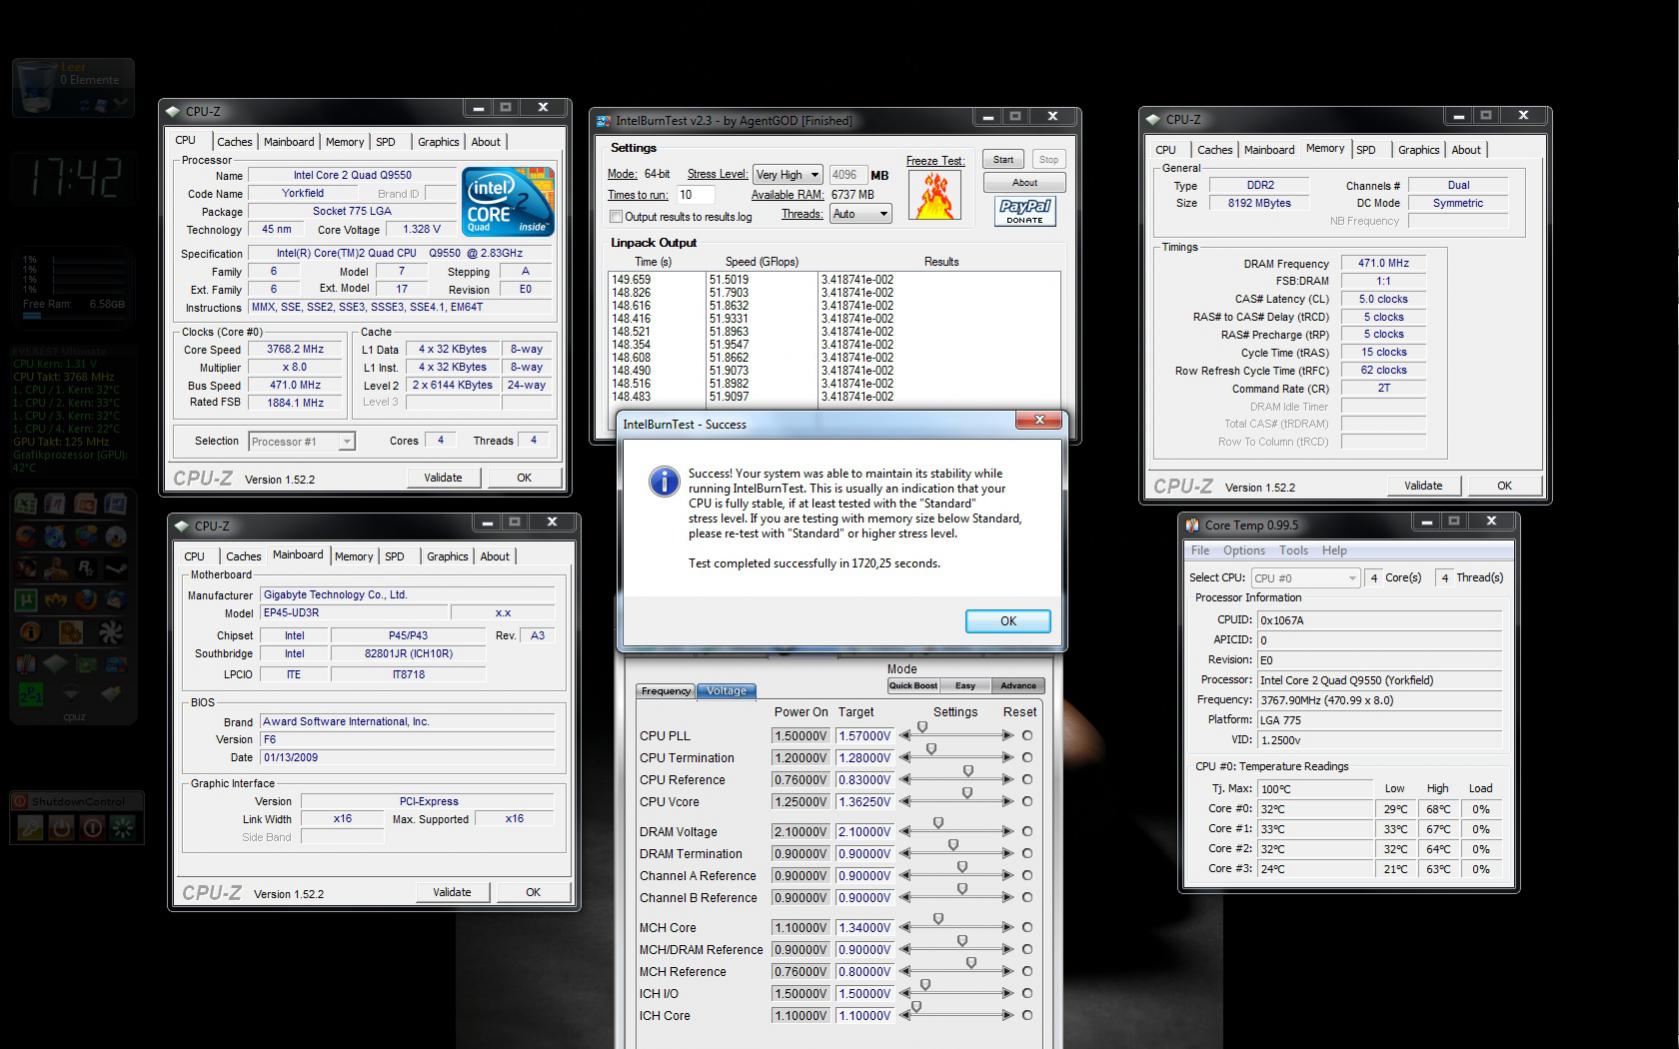Select the Reset radio for MCH Core
Viewport: 1679px width, 1049px height.
(1027, 927)
